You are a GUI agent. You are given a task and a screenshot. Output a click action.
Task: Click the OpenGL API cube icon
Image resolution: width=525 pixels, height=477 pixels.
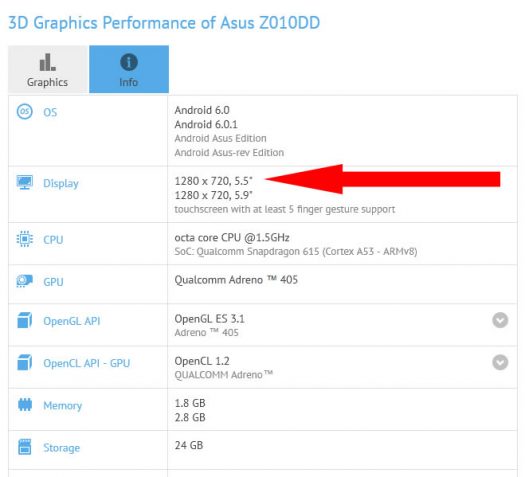(x=24, y=320)
